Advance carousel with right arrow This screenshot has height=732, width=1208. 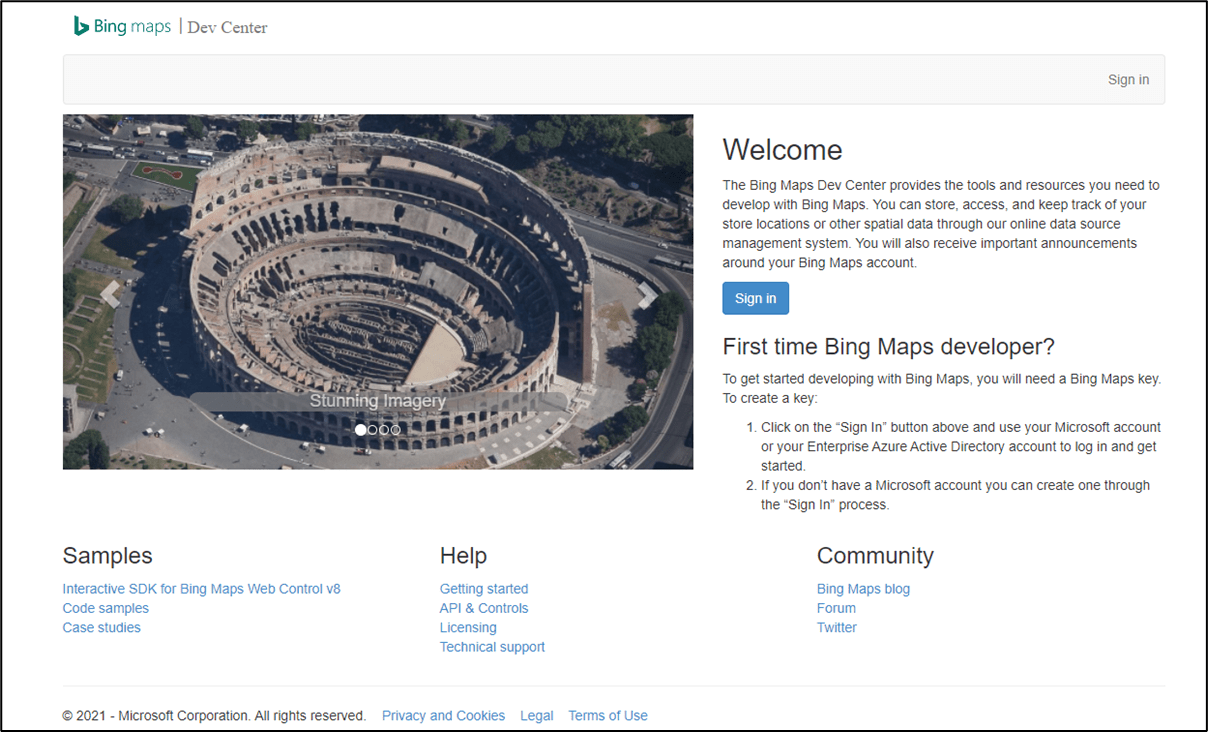tap(647, 293)
